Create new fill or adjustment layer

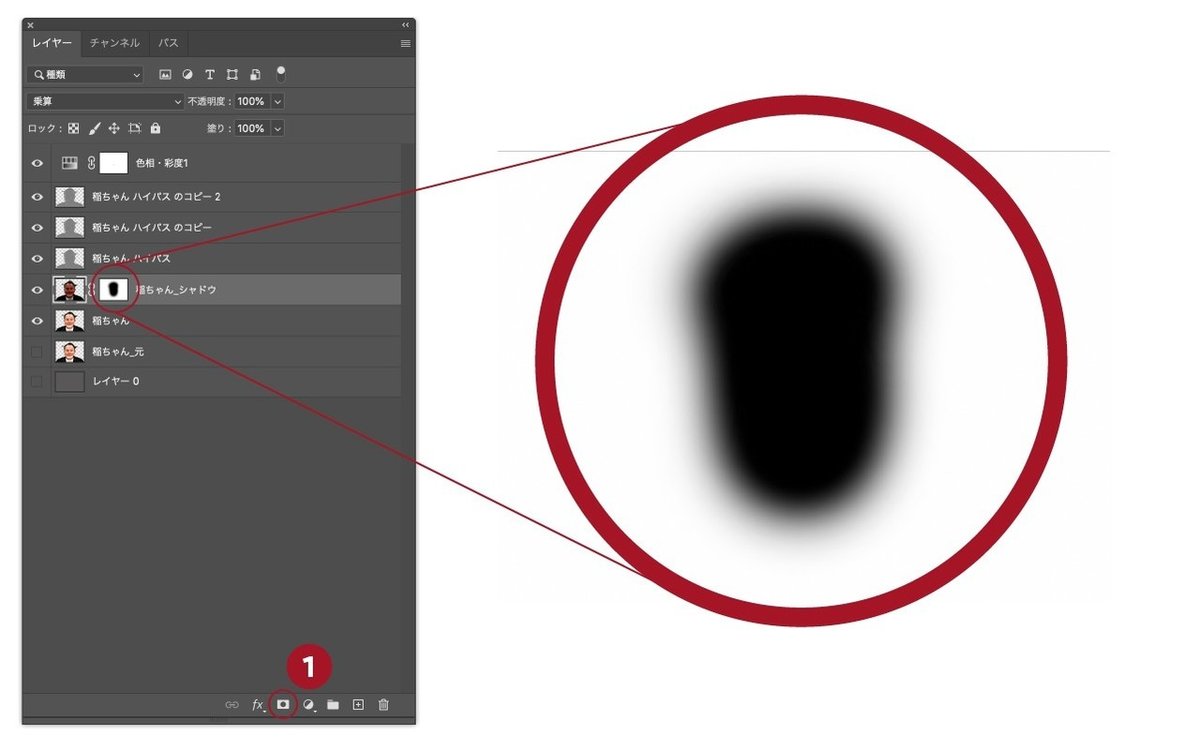(x=309, y=705)
